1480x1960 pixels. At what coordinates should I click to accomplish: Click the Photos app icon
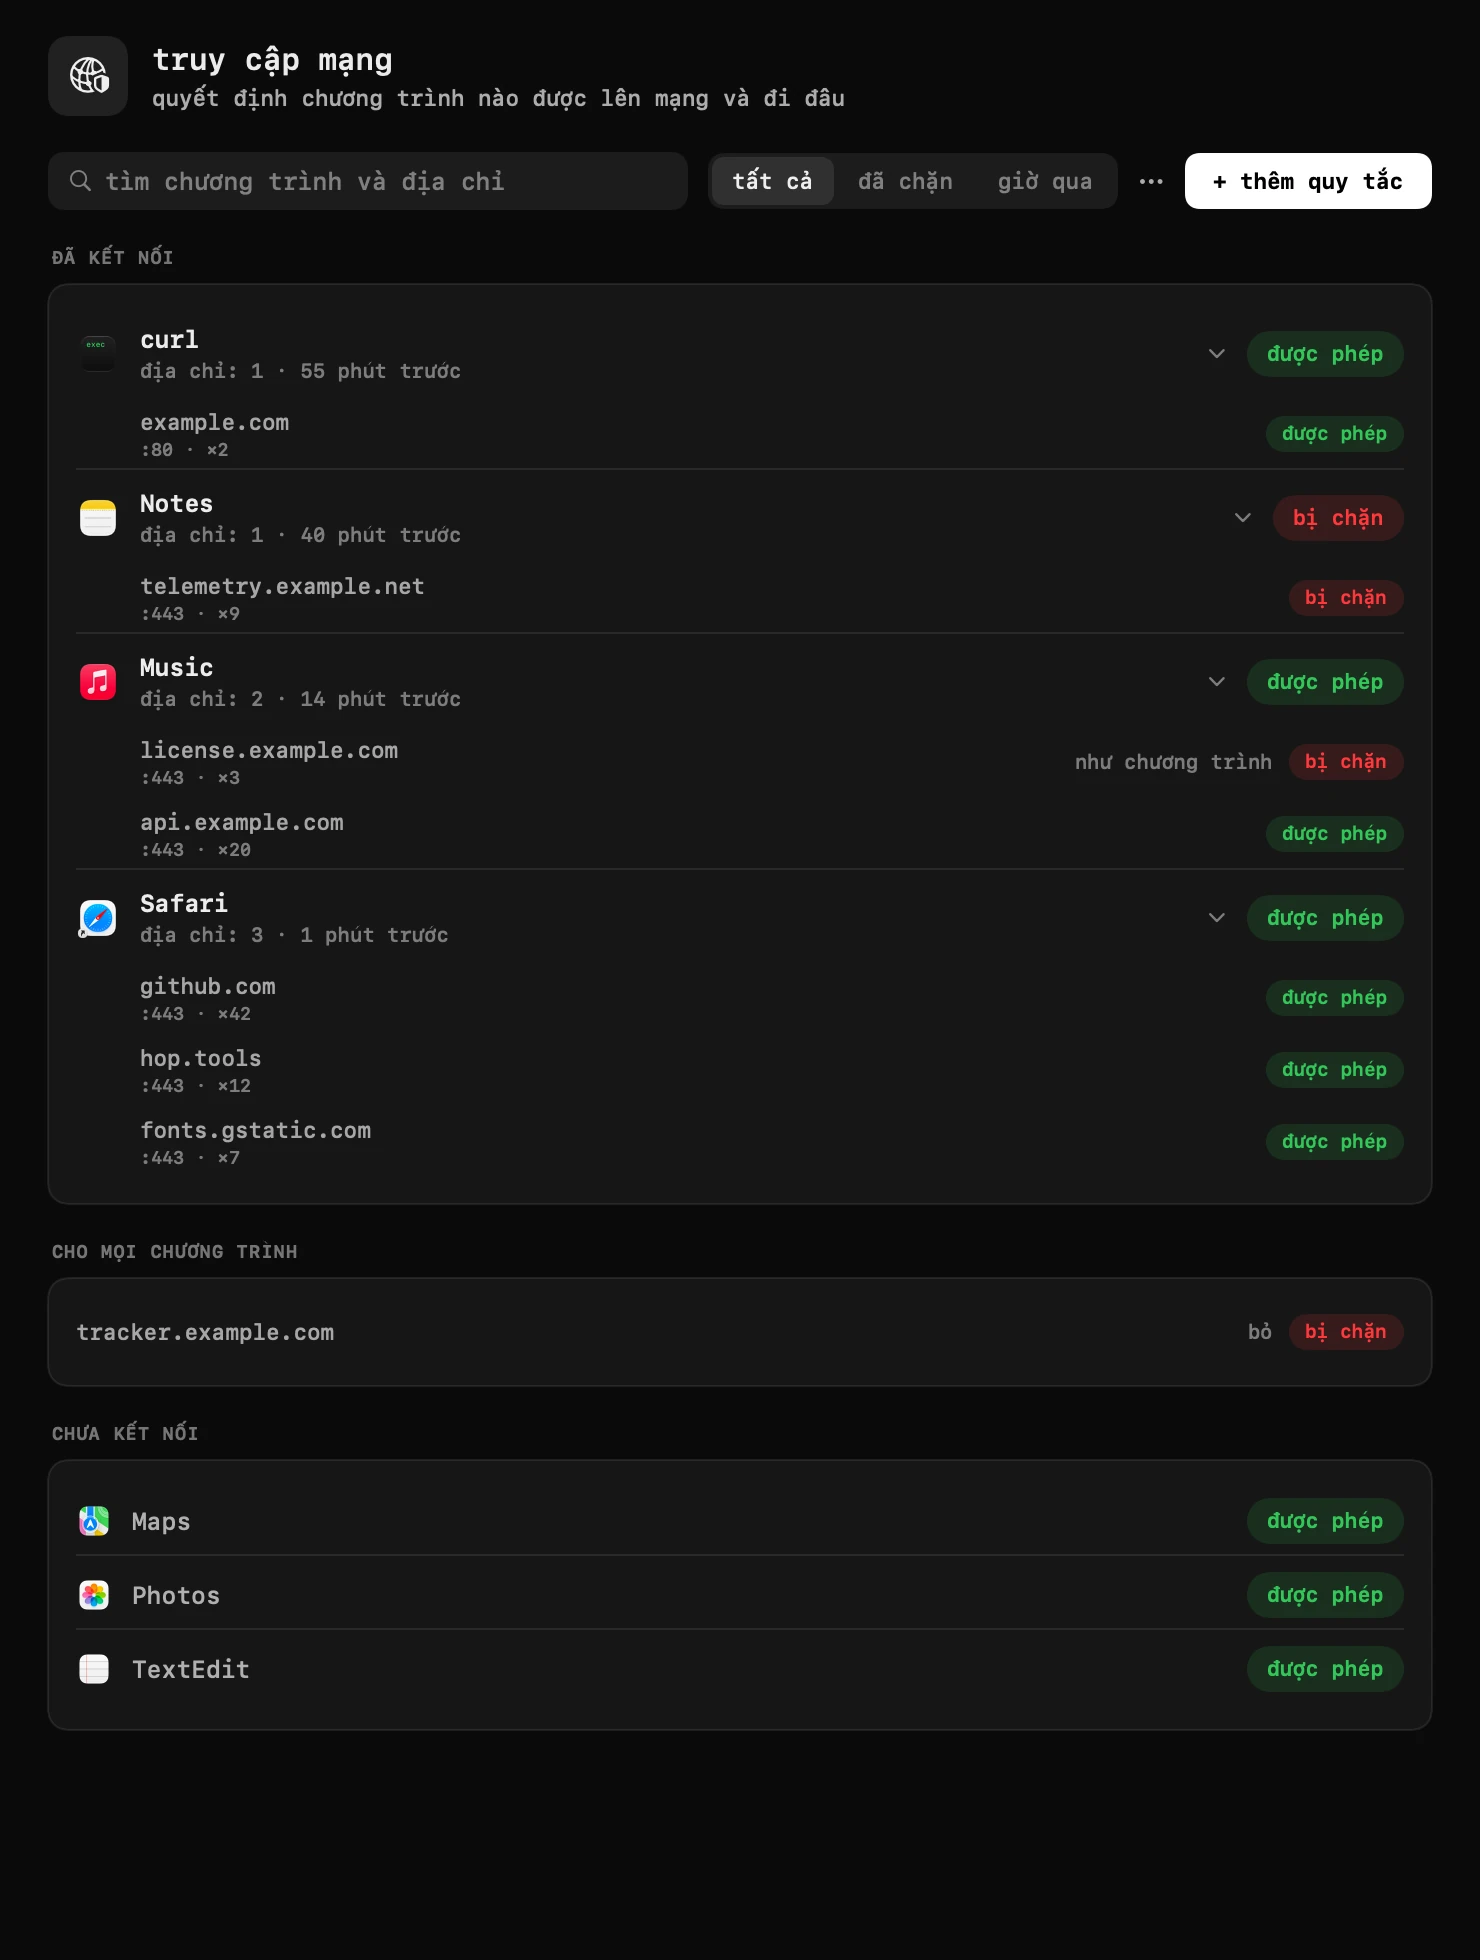click(x=94, y=1595)
